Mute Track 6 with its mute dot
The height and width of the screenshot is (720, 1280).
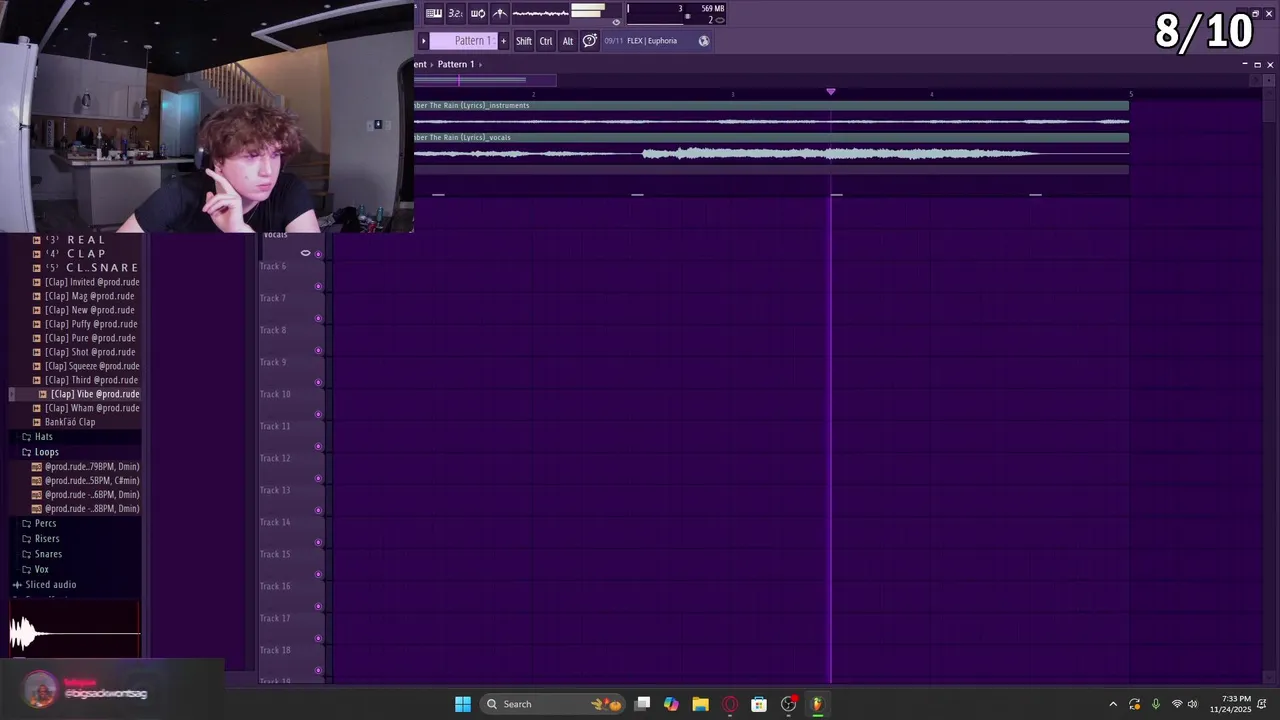point(319,286)
